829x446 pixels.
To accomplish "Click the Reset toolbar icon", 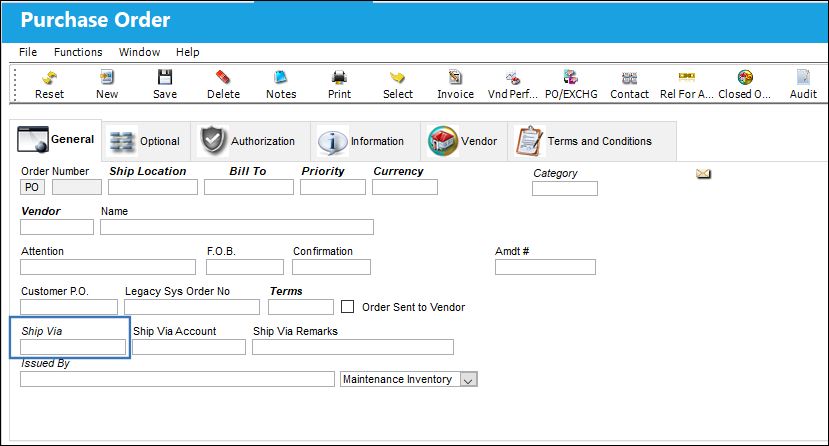I will (x=49, y=85).
